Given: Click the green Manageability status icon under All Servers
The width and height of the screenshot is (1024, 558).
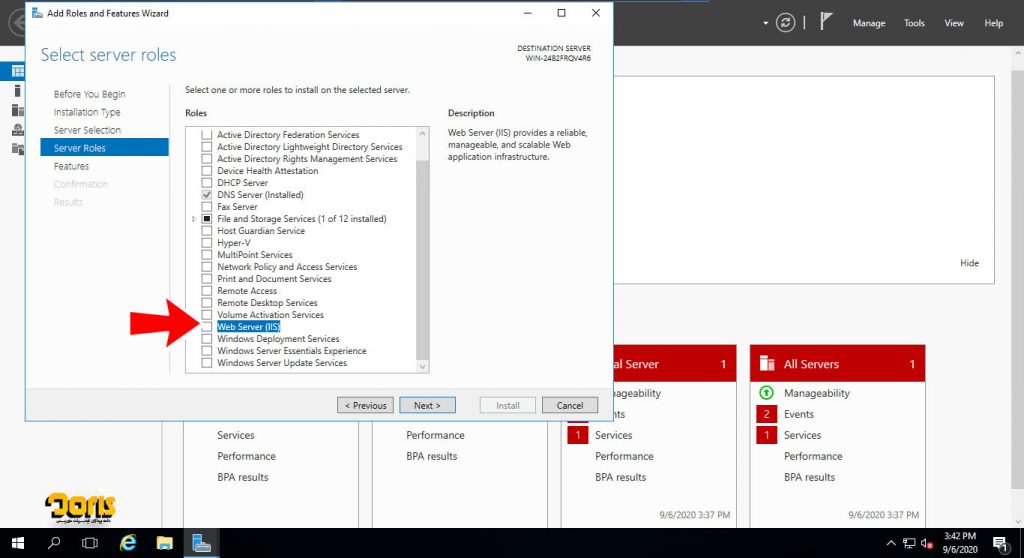Looking at the screenshot, I should point(766,393).
